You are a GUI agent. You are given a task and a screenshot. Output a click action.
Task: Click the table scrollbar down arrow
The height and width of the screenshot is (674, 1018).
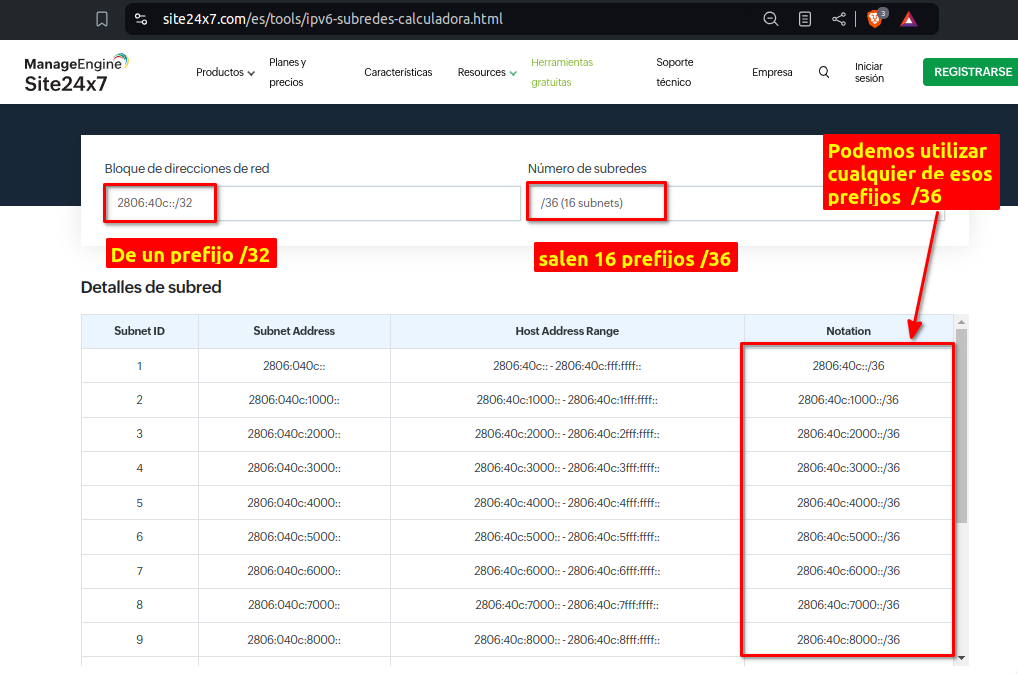click(x=962, y=658)
